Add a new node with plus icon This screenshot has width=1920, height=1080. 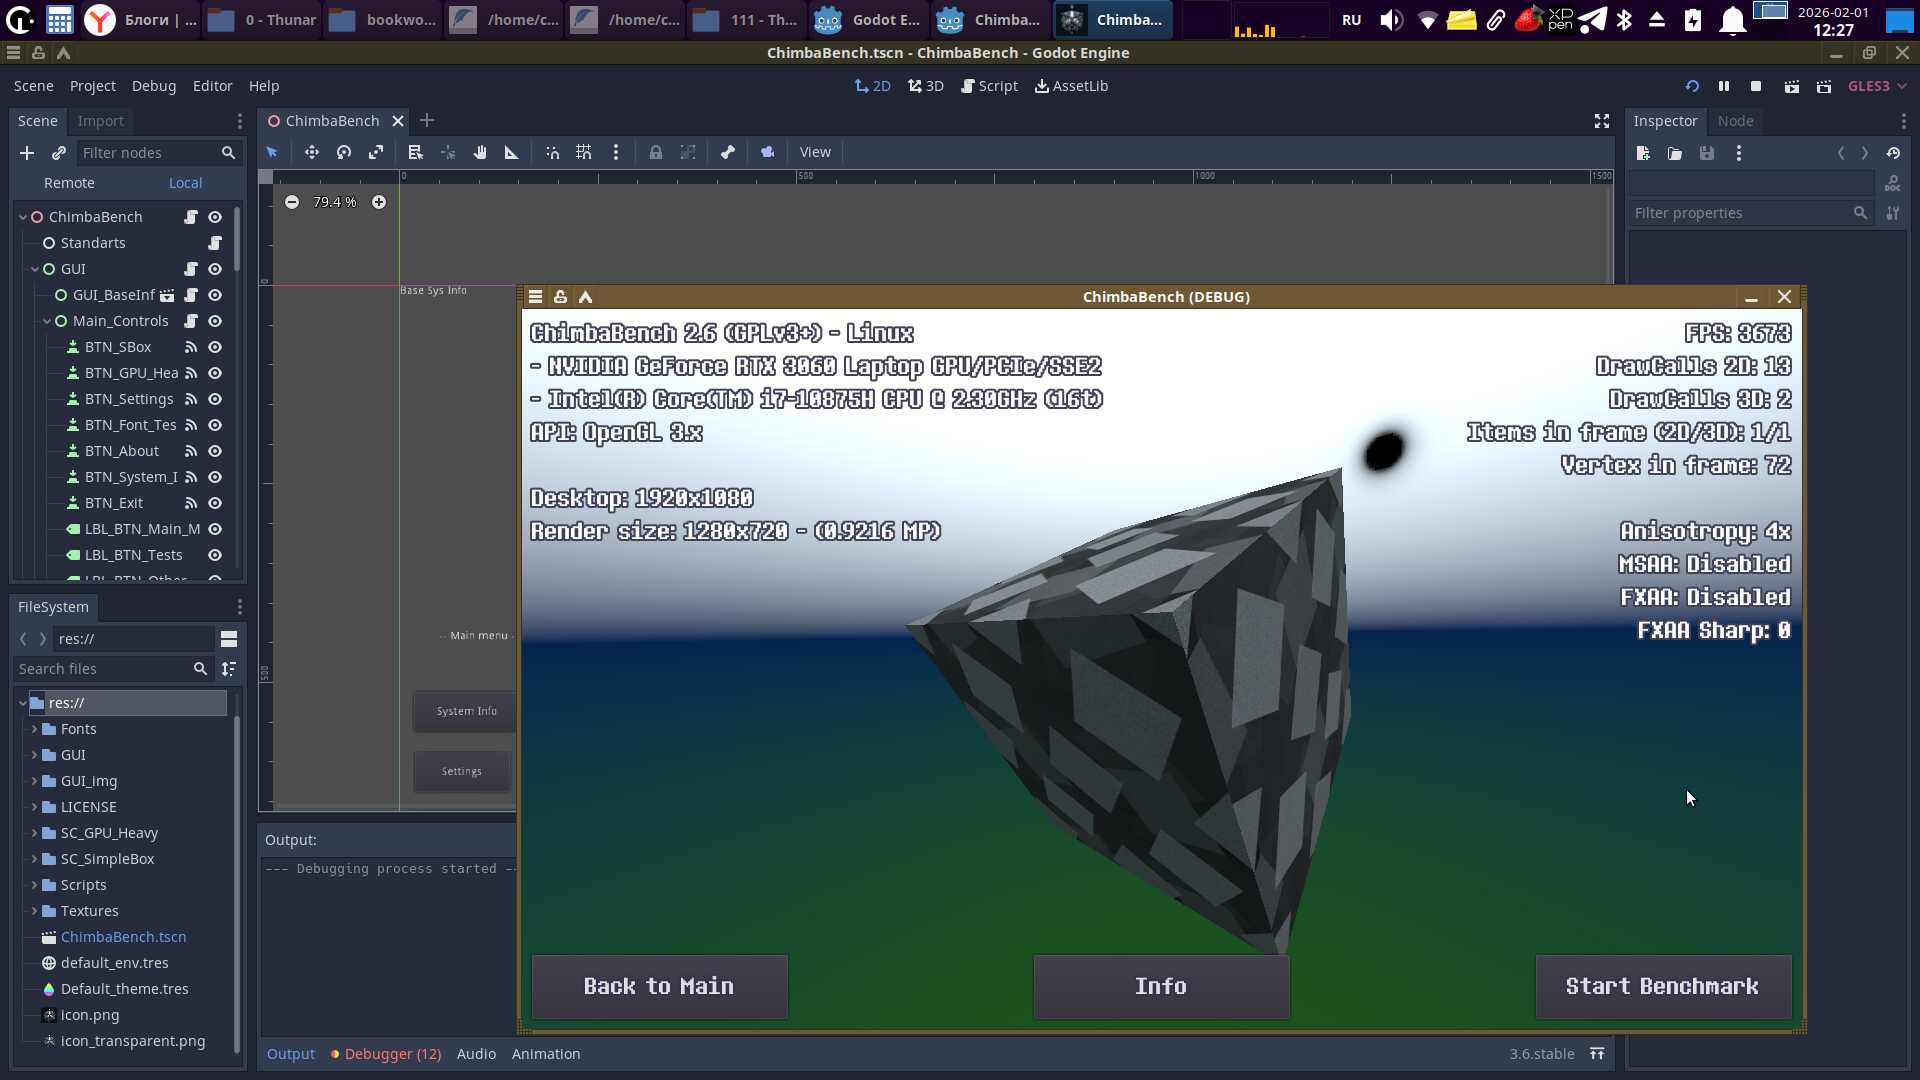tap(27, 153)
